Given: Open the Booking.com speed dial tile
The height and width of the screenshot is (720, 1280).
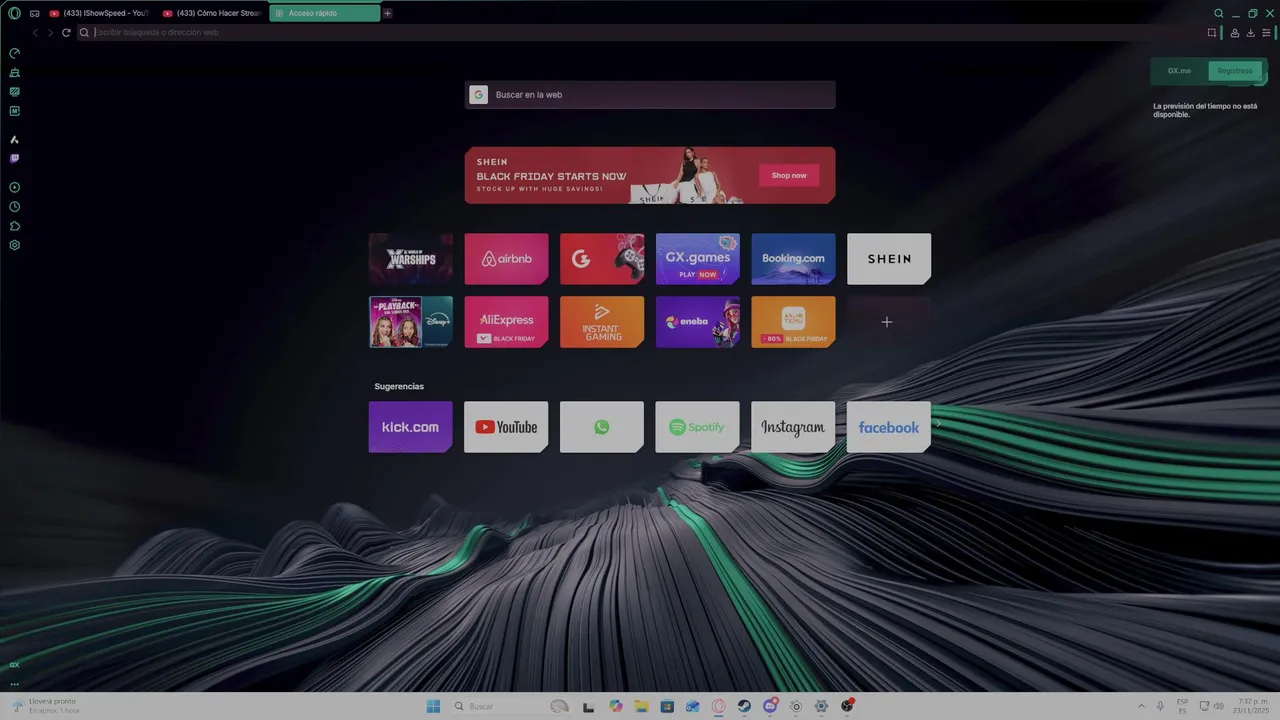Looking at the screenshot, I should (793, 259).
